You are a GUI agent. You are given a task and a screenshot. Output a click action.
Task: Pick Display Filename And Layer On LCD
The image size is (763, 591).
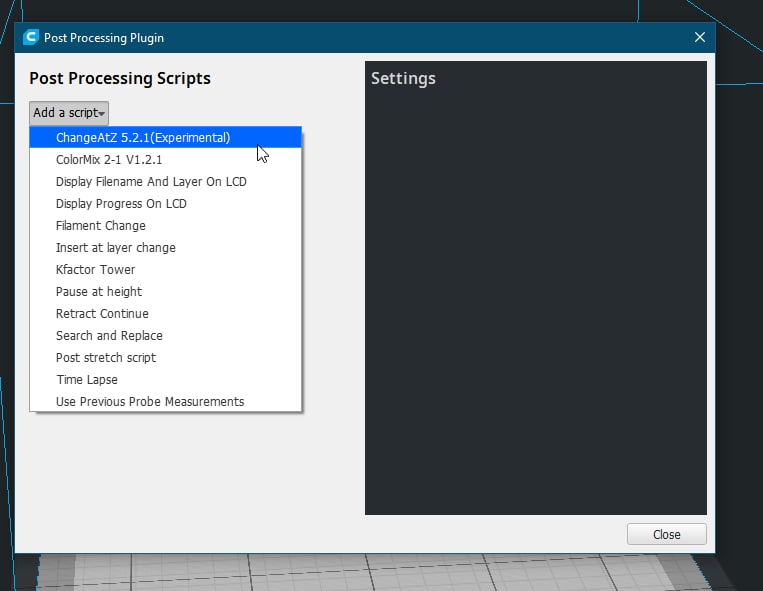pyautogui.click(x=165, y=181)
